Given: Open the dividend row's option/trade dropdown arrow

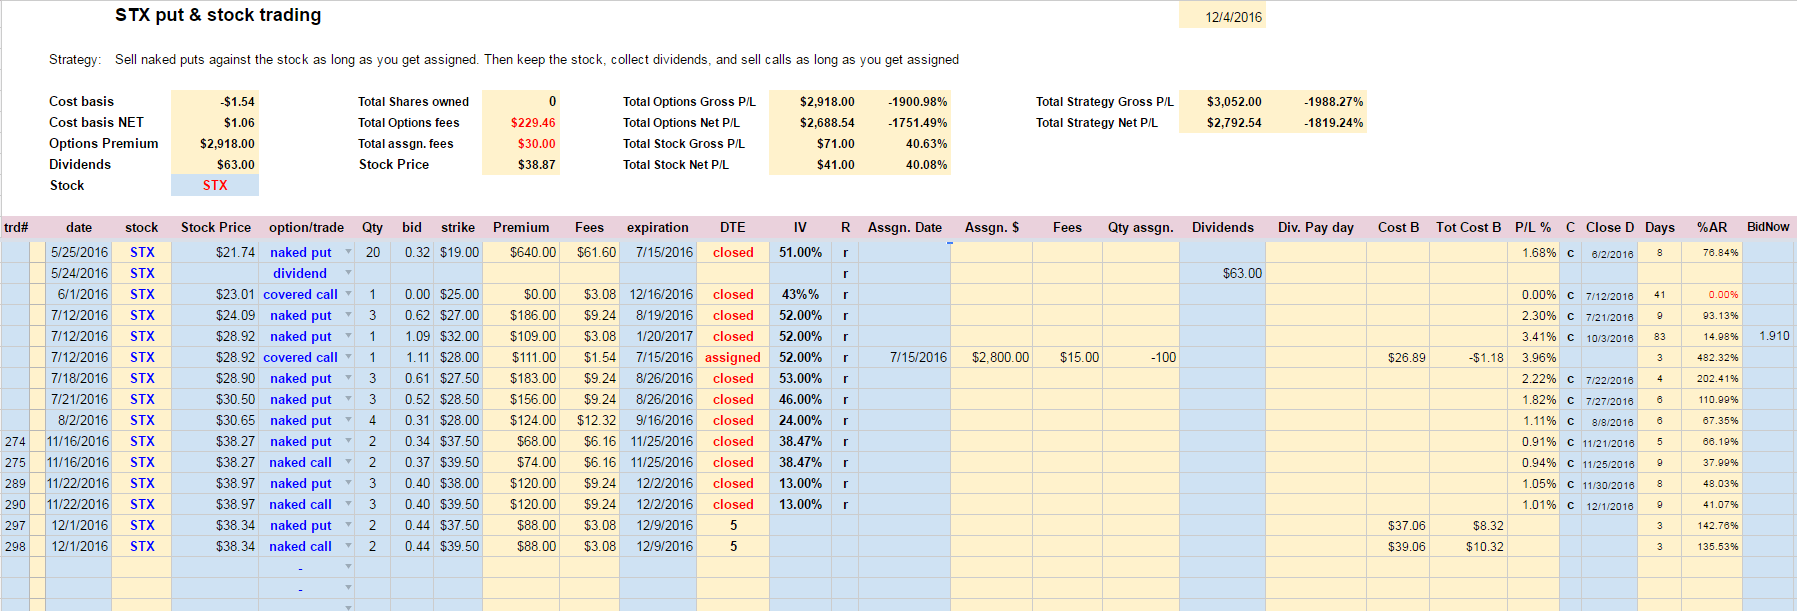Looking at the screenshot, I should click(348, 273).
